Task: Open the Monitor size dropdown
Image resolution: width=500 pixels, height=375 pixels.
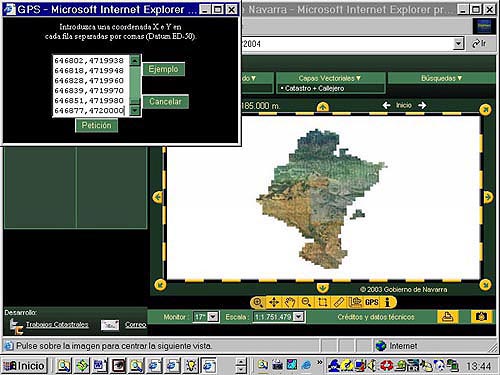Action: click(213, 317)
